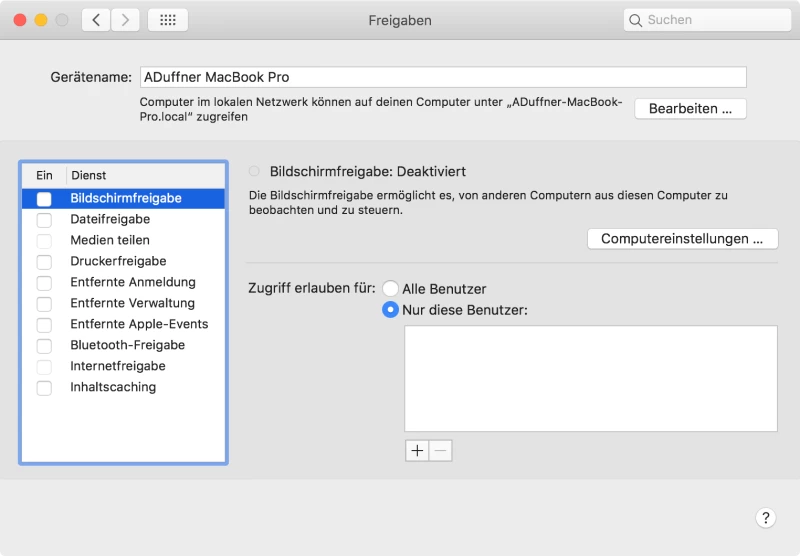Go forward with the right arrow button
The height and width of the screenshot is (556, 800).
125,20
